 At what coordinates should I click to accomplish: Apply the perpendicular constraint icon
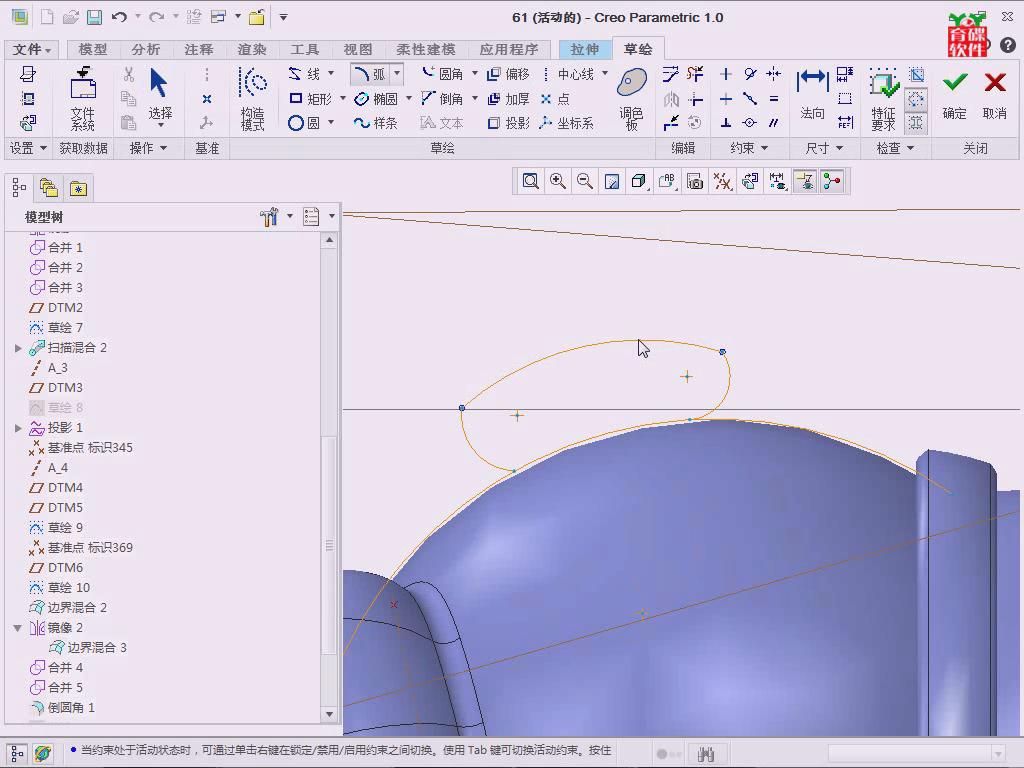tap(726, 123)
